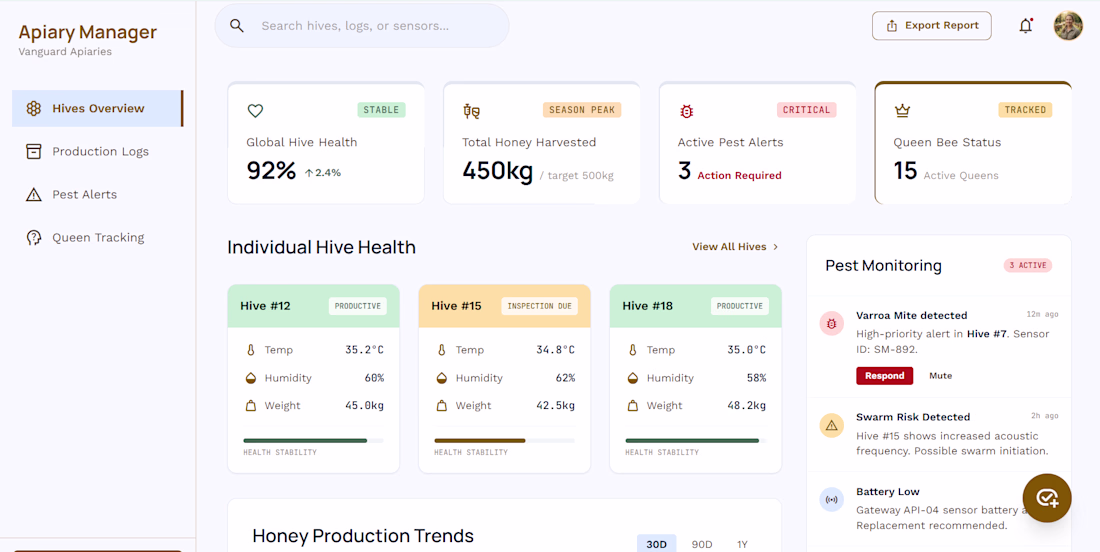Click the weight icon in Hive #15
This screenshot has height=552, width=1100.
point(441,405)
